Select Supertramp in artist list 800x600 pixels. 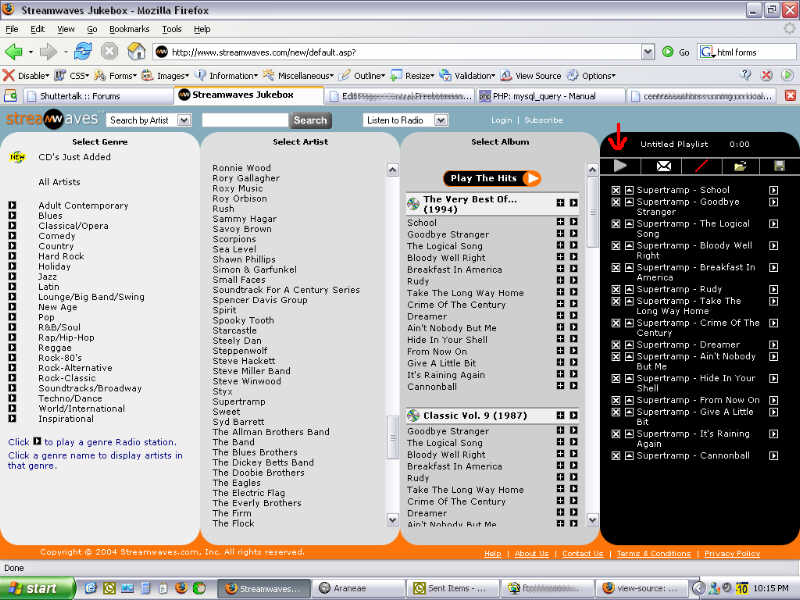pyautogui.click(x=239, y=402)
